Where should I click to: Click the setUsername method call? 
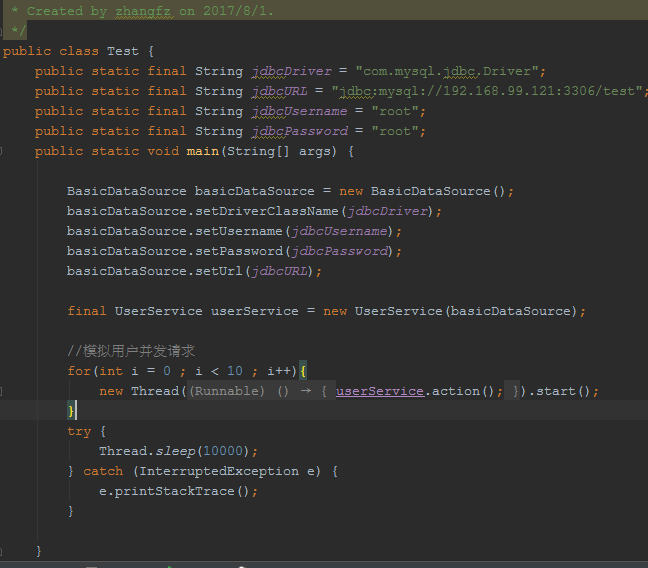pyautogui.click(x=238, y=231)
